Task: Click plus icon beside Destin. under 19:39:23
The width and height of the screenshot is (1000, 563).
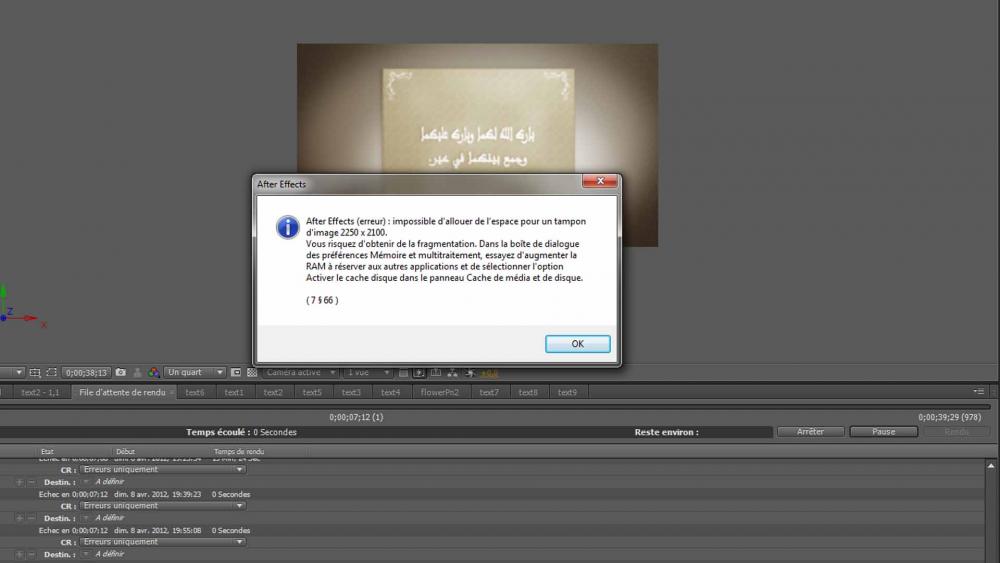Action: 19,518
